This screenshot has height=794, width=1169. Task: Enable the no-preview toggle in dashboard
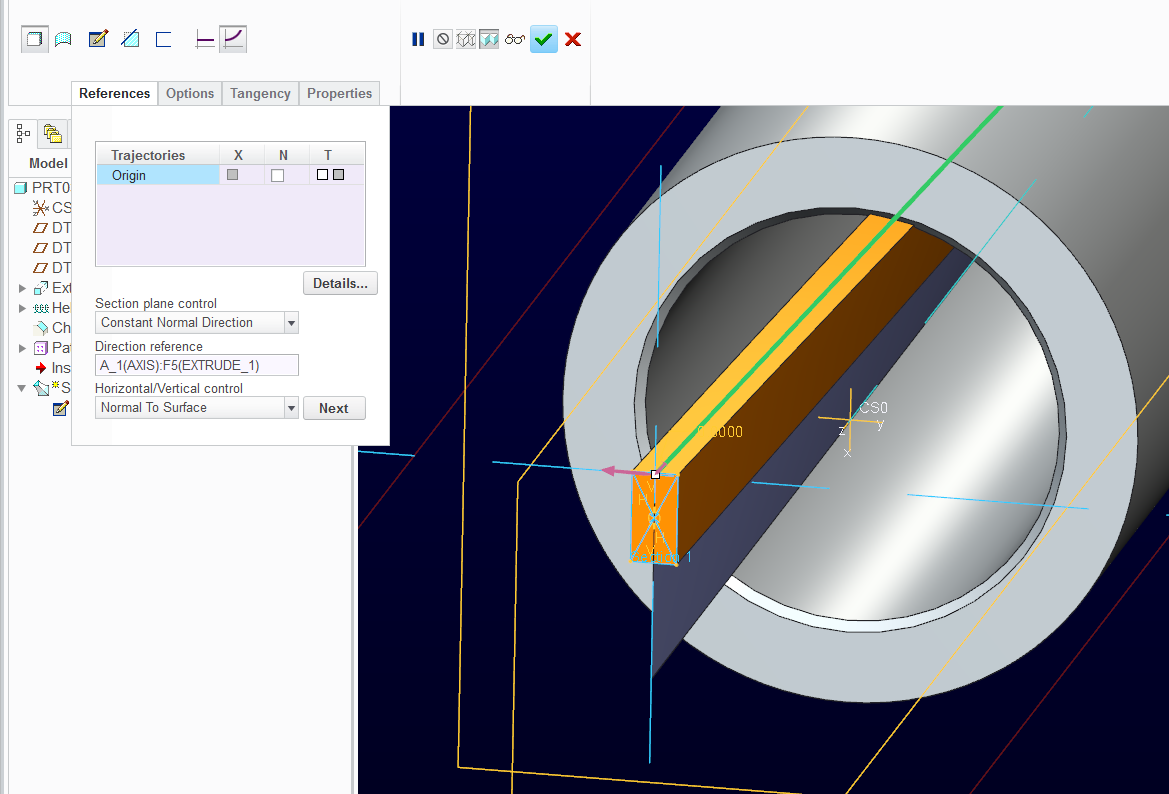(442, 39)
